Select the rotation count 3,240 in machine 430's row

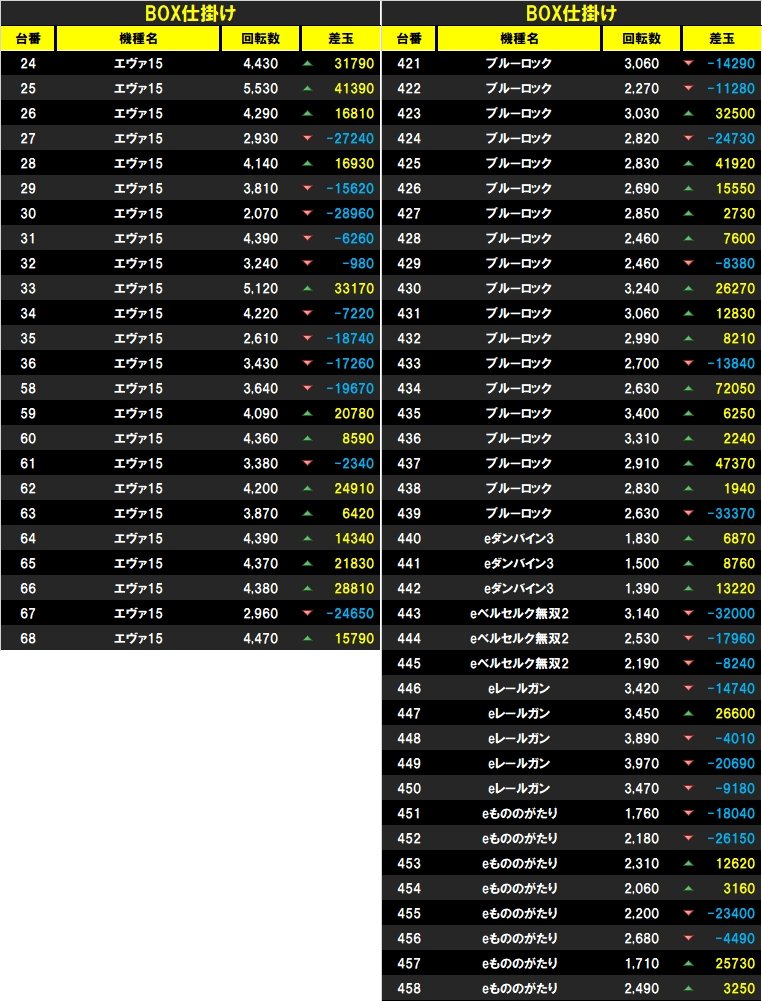[641, 289]
